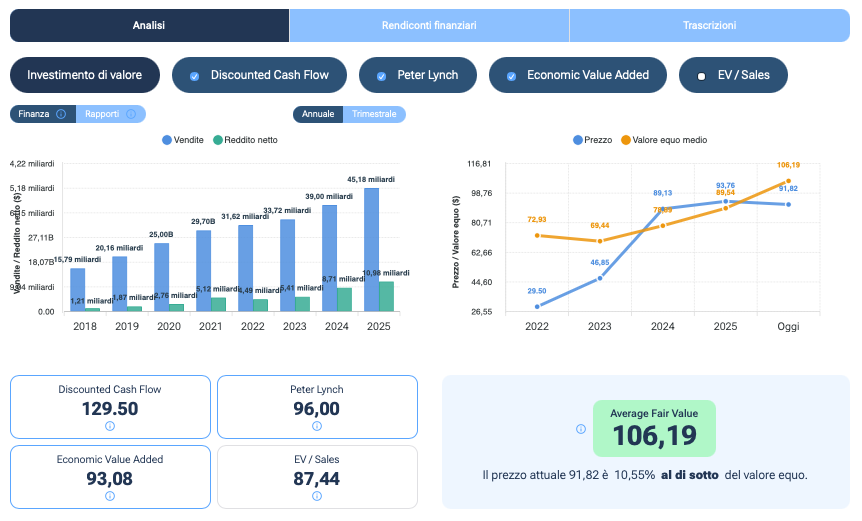Click the info icon next to Rapporti
Image resolution: width=862 pixels, height=521 pixels.
pyautogui.click(x=131, y=114)
